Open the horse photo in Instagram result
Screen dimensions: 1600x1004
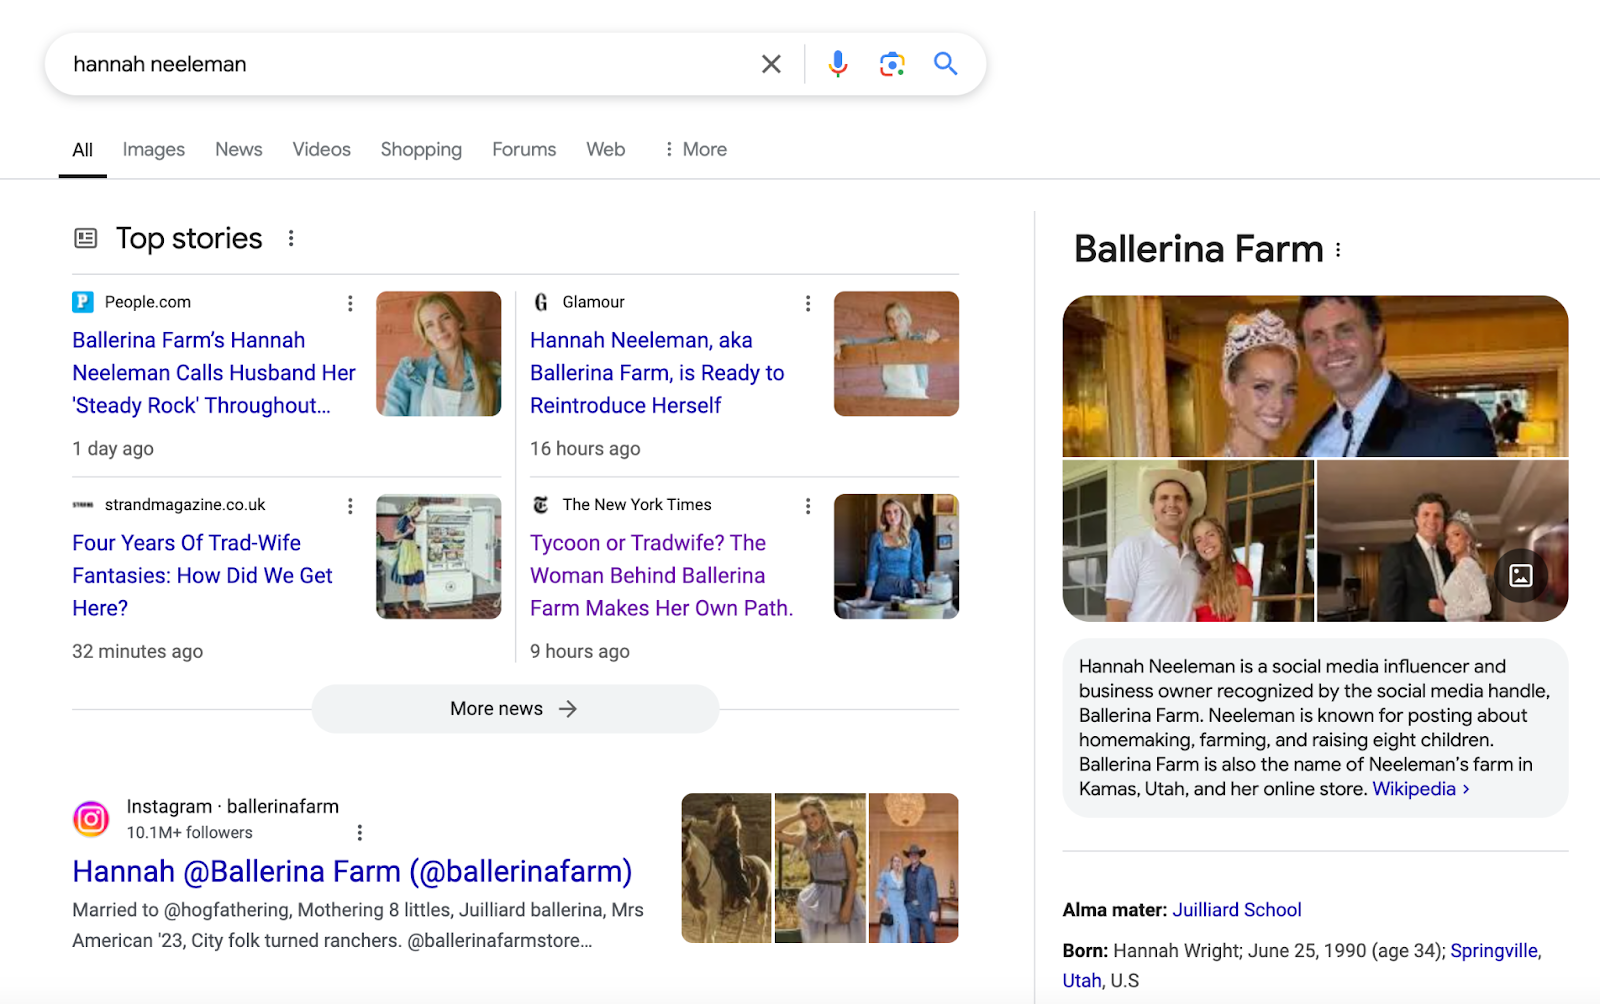coord(726,868)
